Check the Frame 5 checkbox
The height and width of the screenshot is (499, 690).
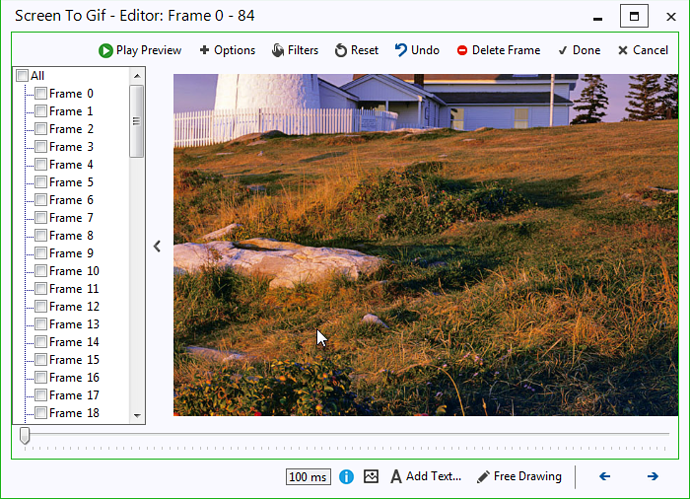(x=40, y=182)
